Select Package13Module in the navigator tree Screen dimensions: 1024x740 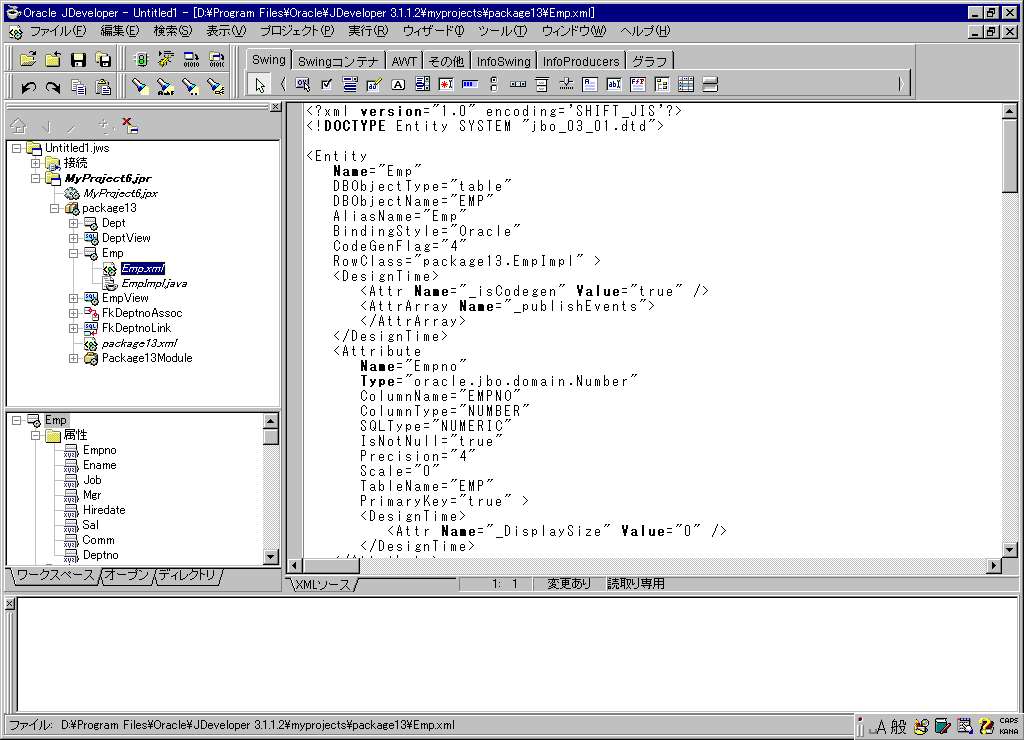[x=147, y=359]
